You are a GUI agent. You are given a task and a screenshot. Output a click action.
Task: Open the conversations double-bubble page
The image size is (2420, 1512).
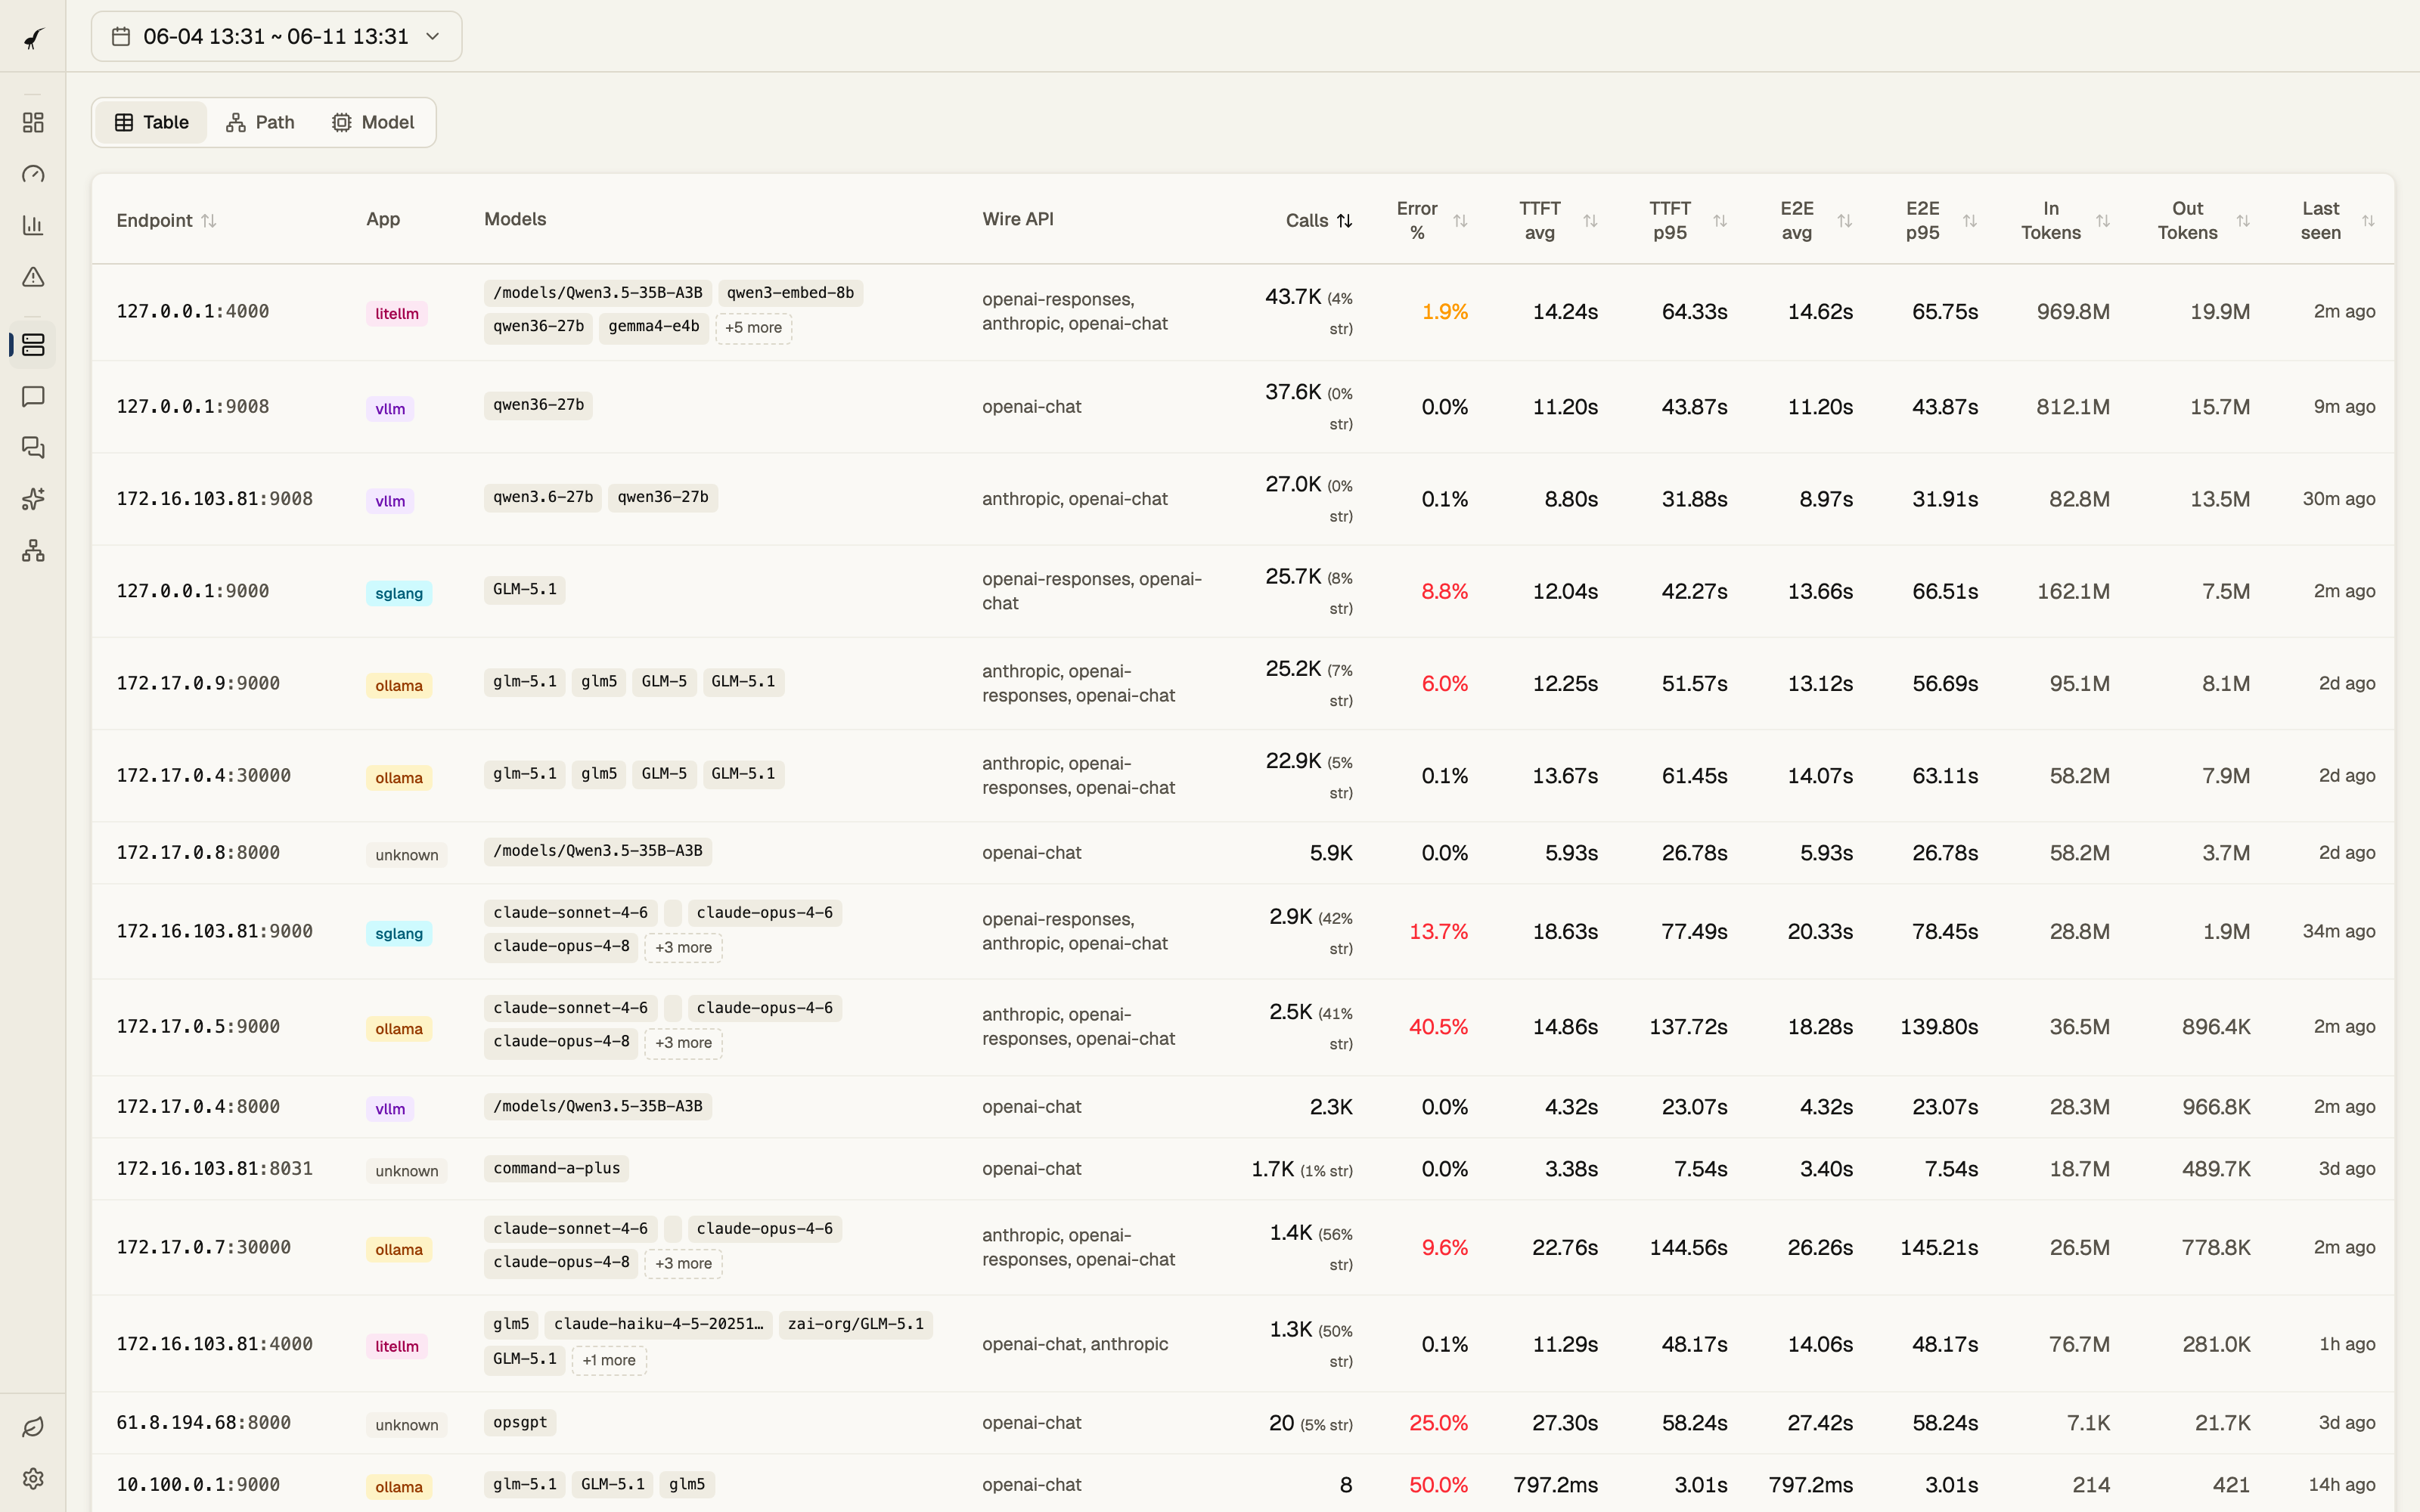tap(33, 448)
